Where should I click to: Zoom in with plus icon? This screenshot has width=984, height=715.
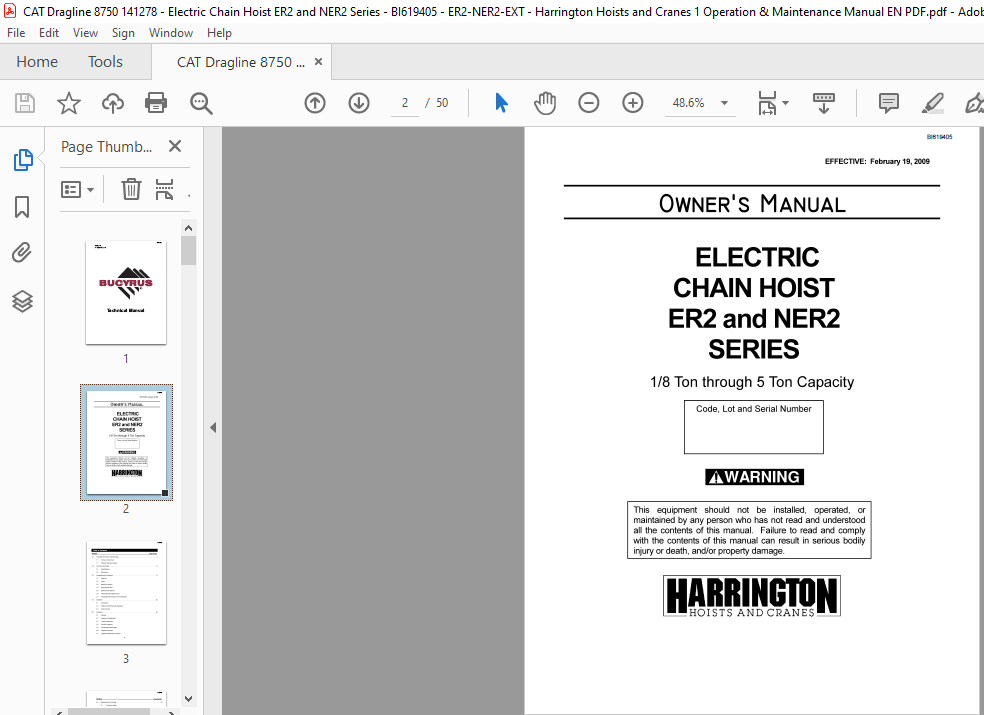pyautogui.click(x=633, y=103)
